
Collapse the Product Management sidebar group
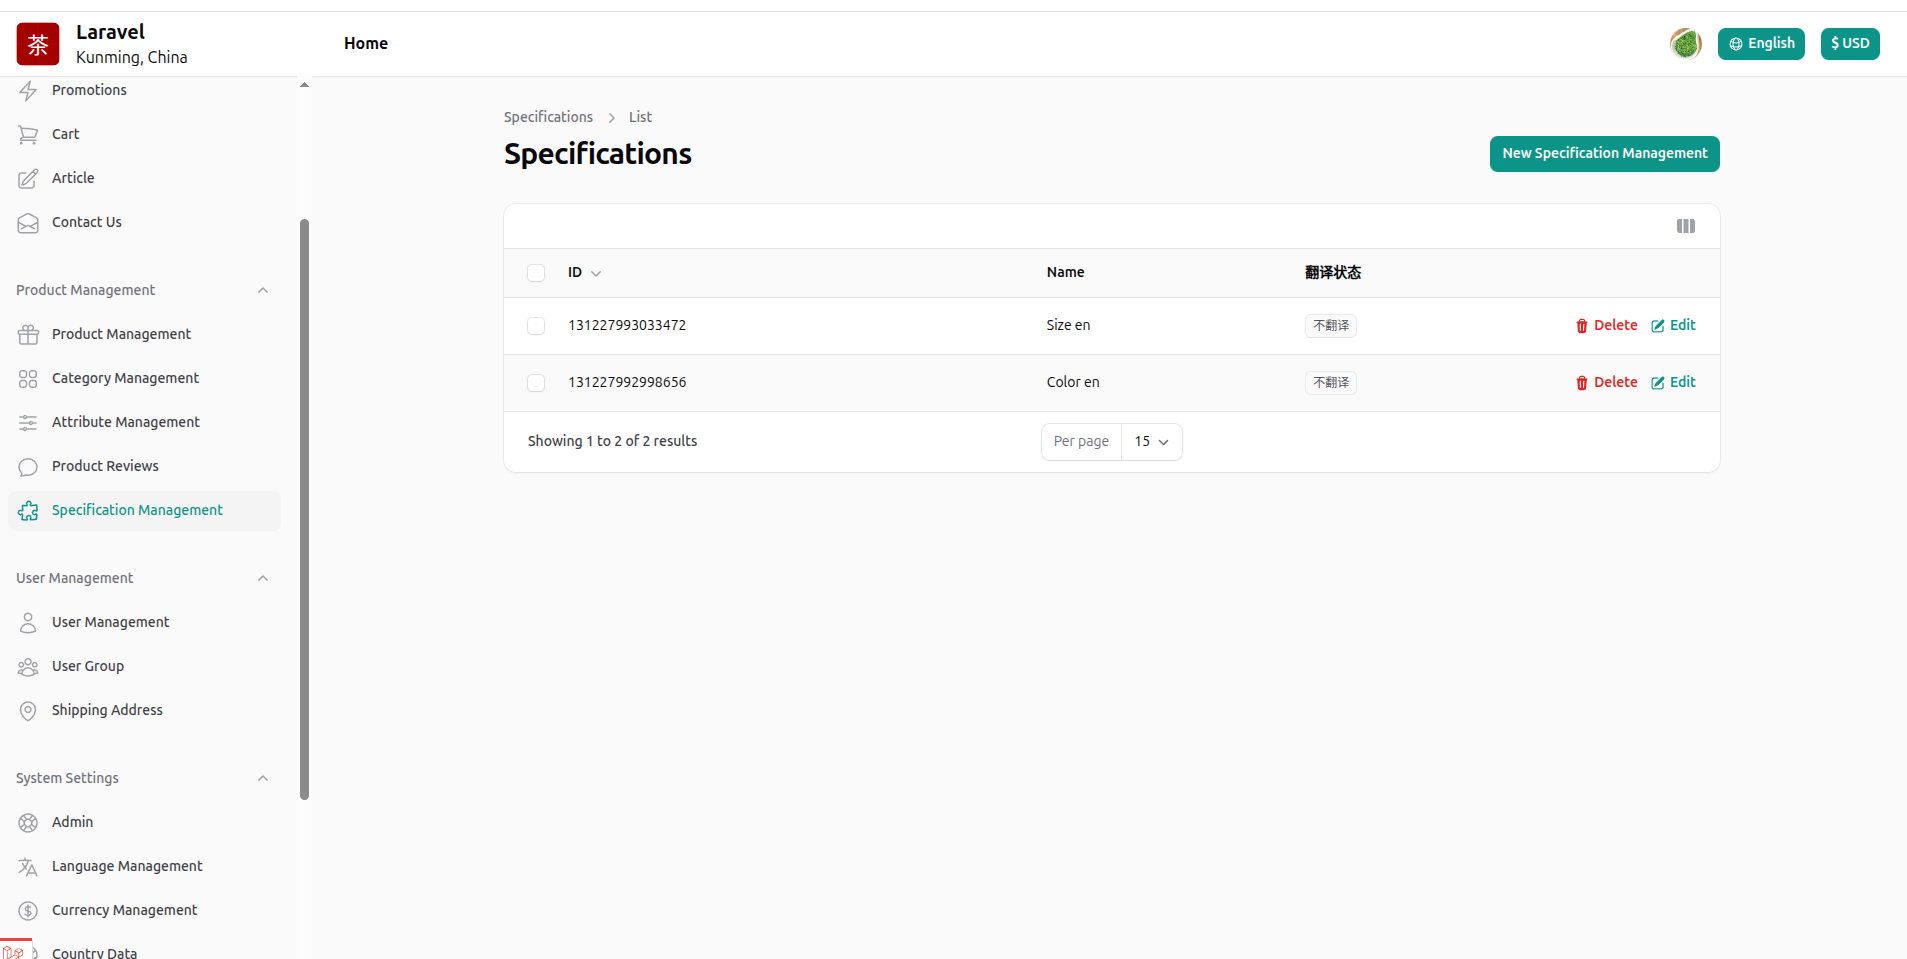[263, 290]
